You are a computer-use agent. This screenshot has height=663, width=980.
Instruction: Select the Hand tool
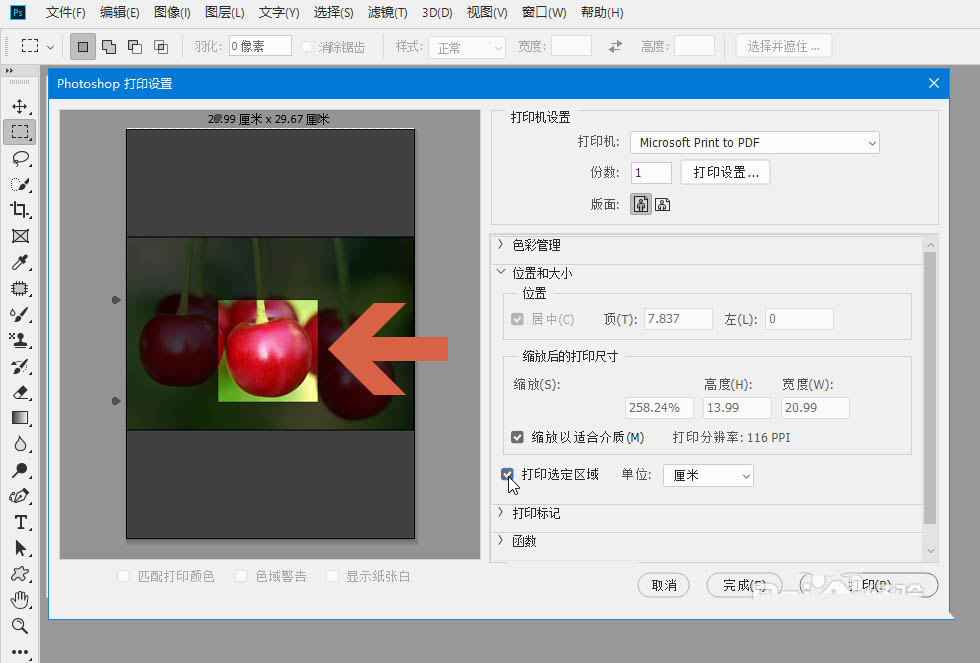20,600
